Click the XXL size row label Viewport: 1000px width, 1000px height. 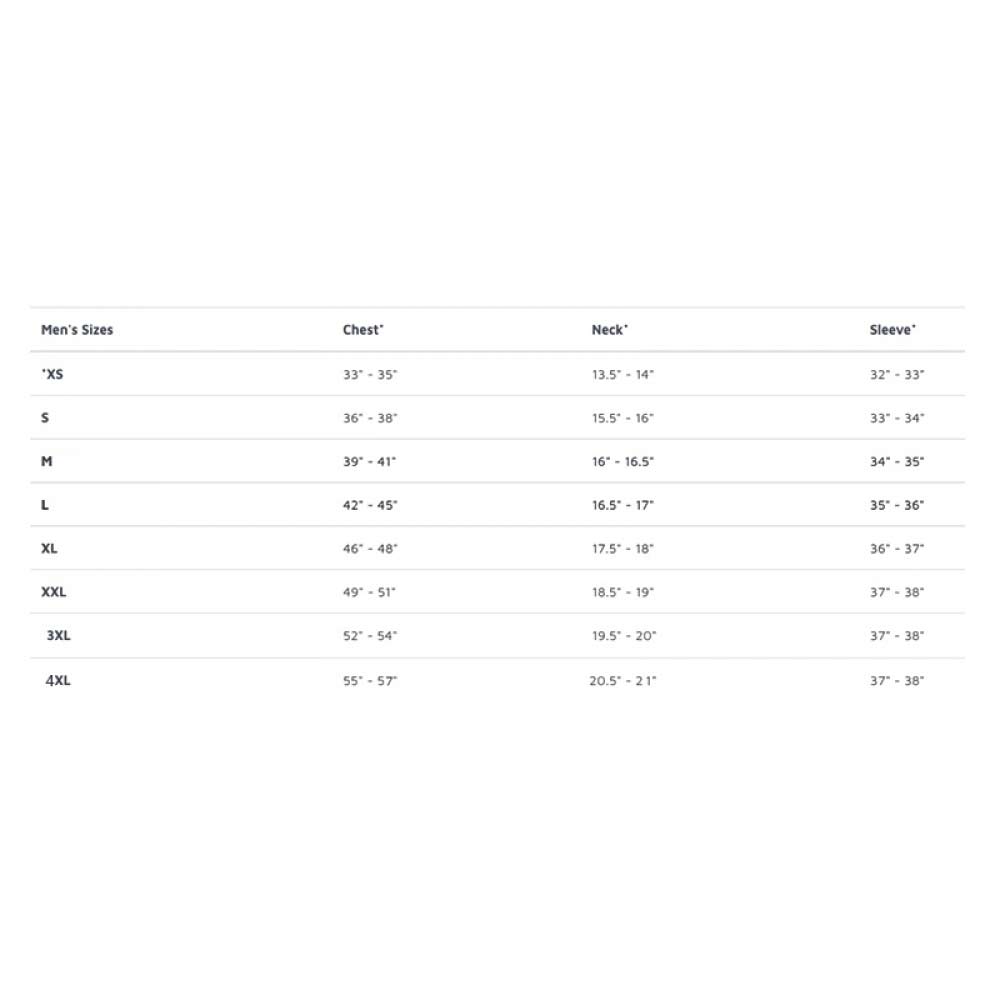(54, 592)
